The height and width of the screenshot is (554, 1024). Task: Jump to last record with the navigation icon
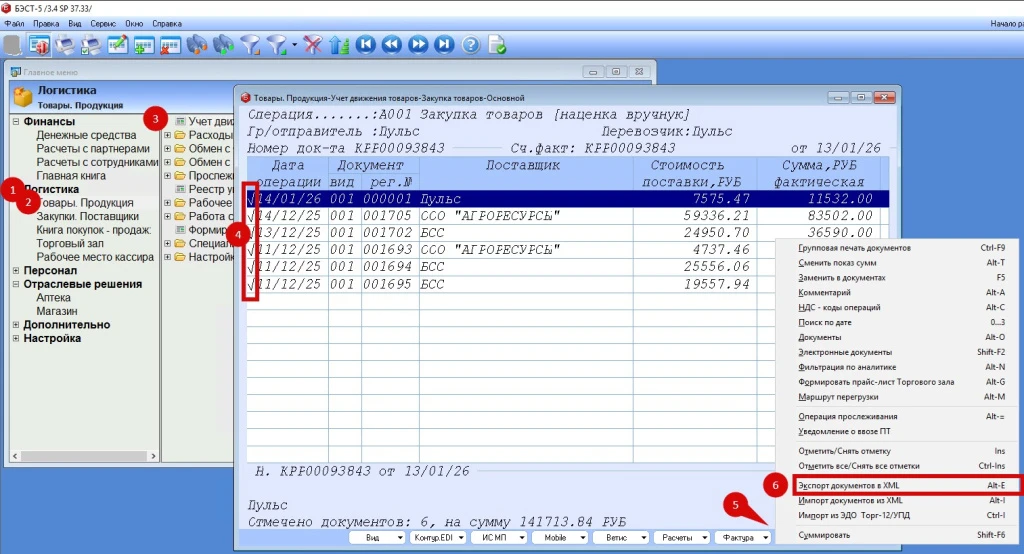[444, 45]
